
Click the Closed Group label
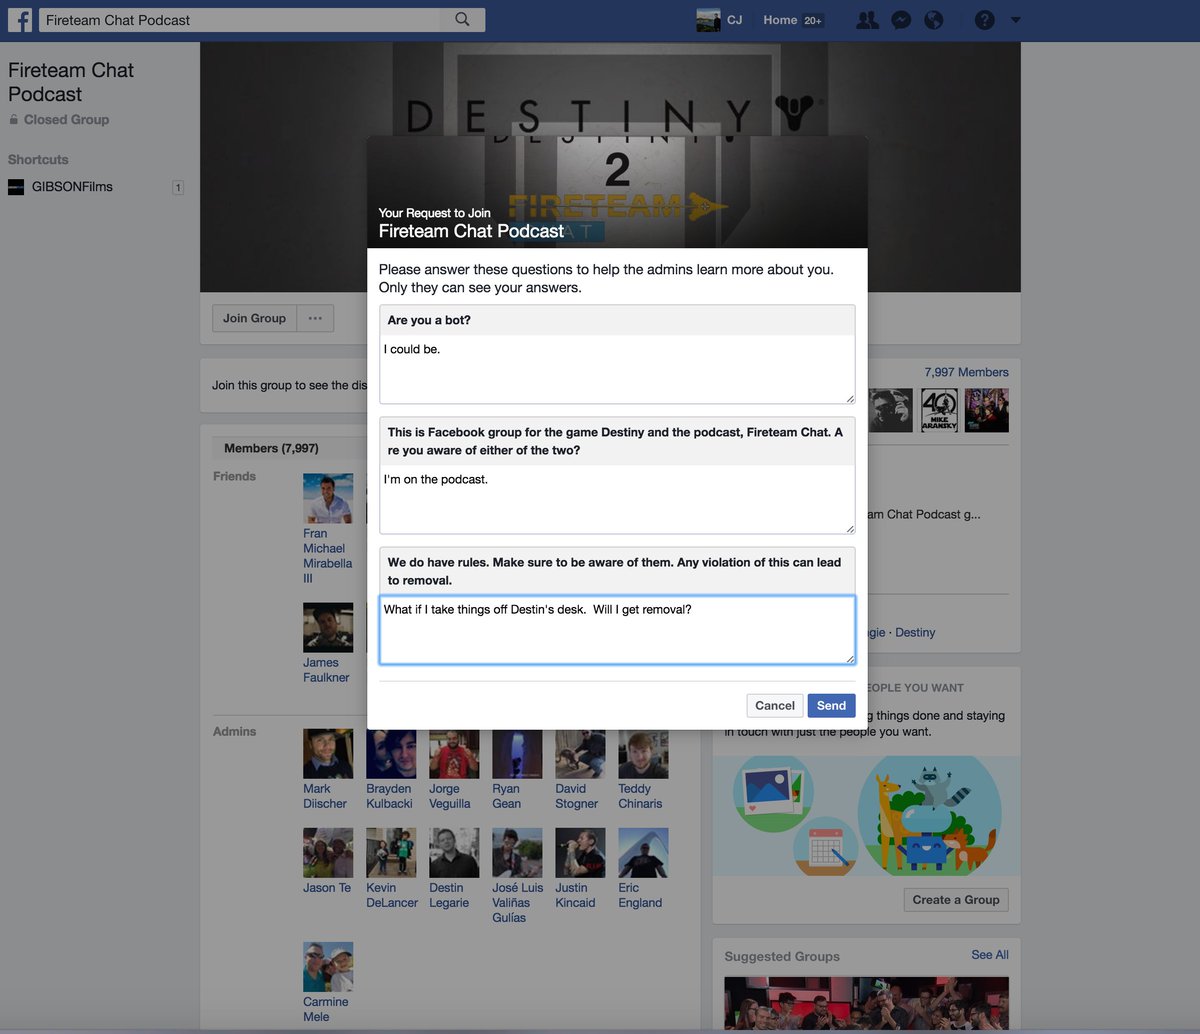click(66, 120)
